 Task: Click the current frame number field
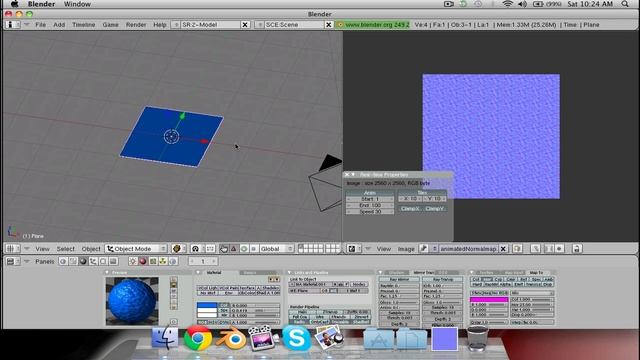click(203, 261)
